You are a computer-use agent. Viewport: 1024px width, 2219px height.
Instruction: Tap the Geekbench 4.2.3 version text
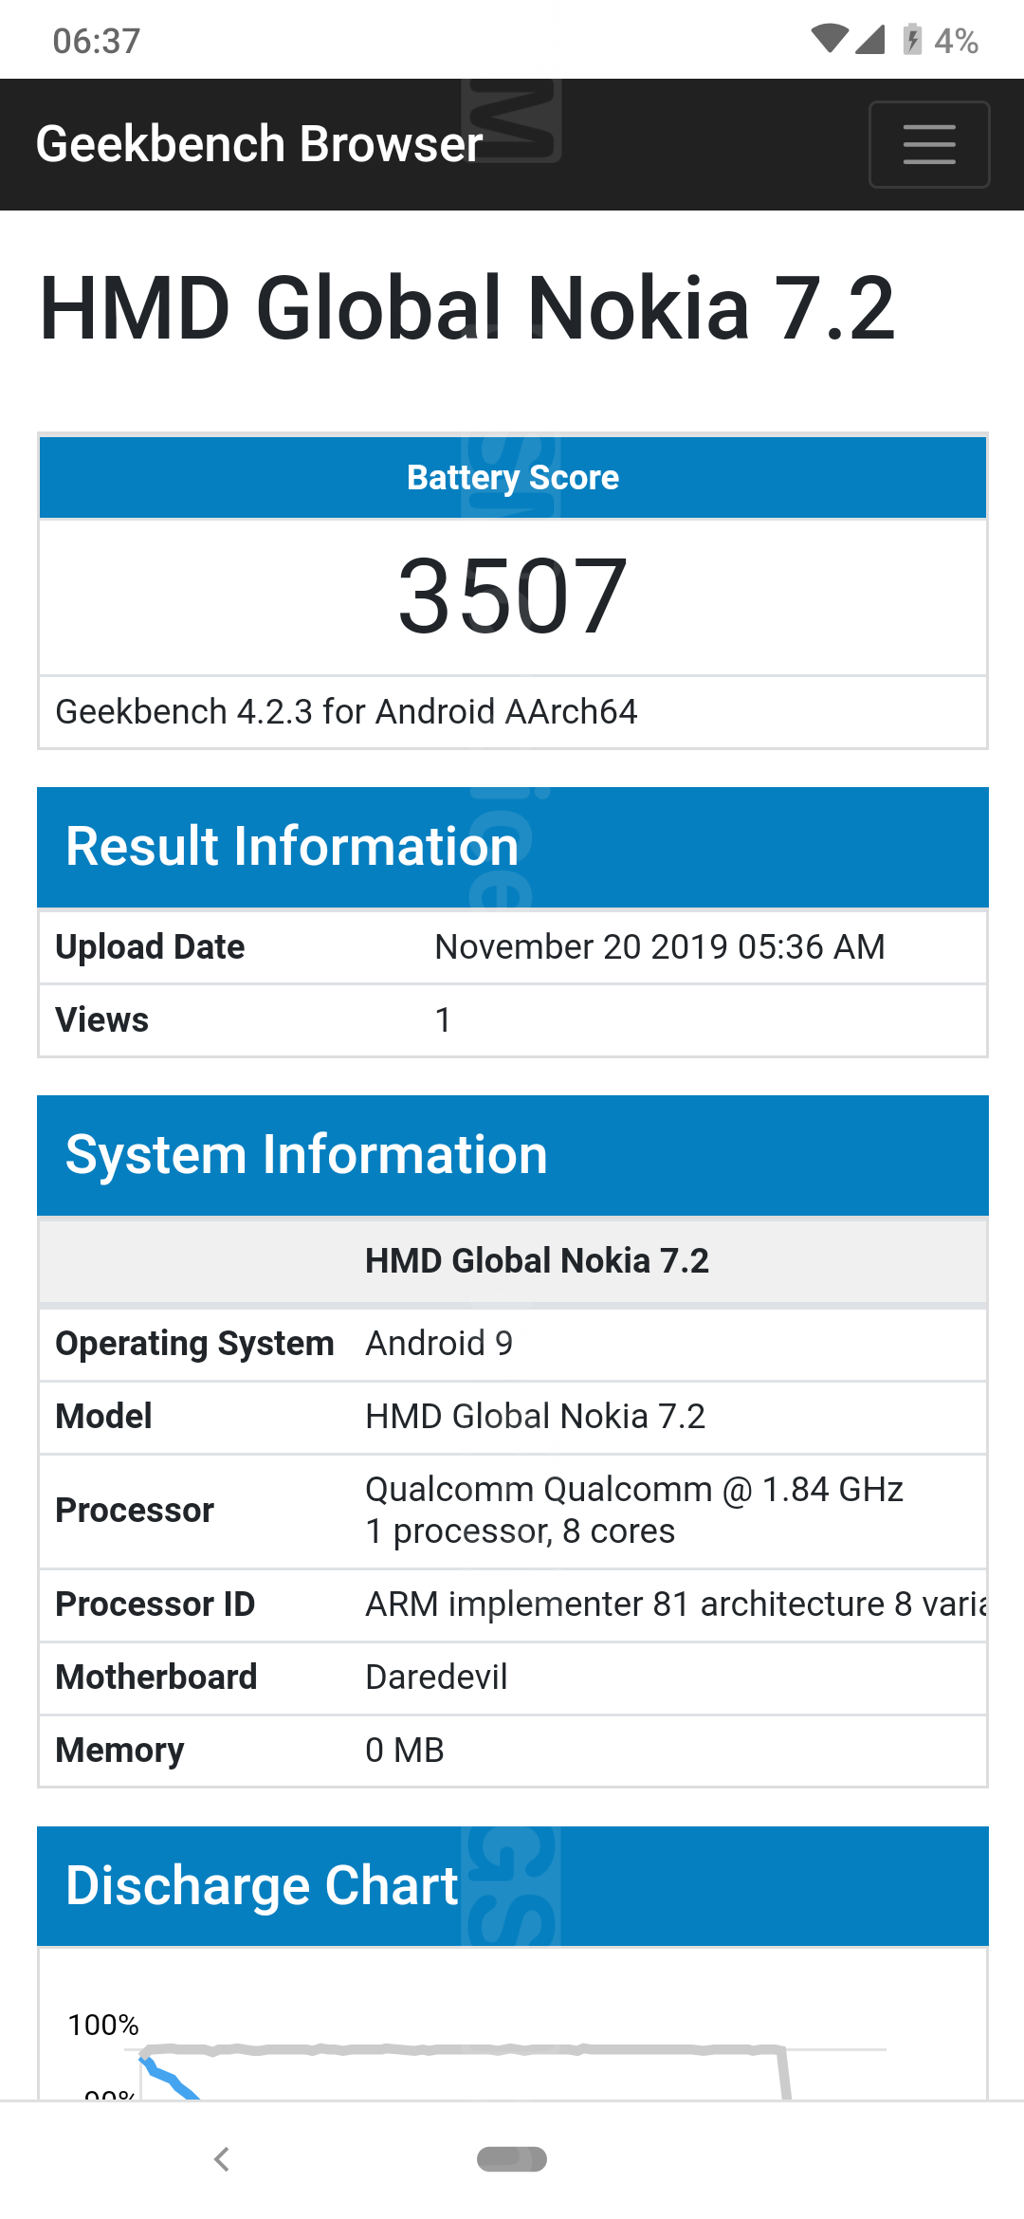point(346,712)
